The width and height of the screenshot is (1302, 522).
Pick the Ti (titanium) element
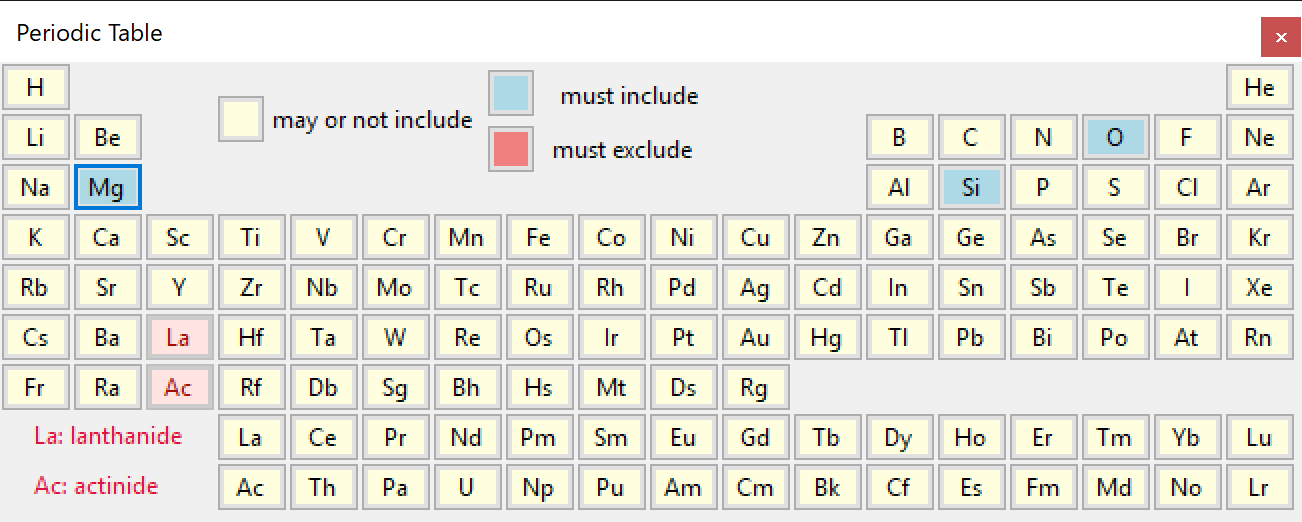[x=251, y=237]
